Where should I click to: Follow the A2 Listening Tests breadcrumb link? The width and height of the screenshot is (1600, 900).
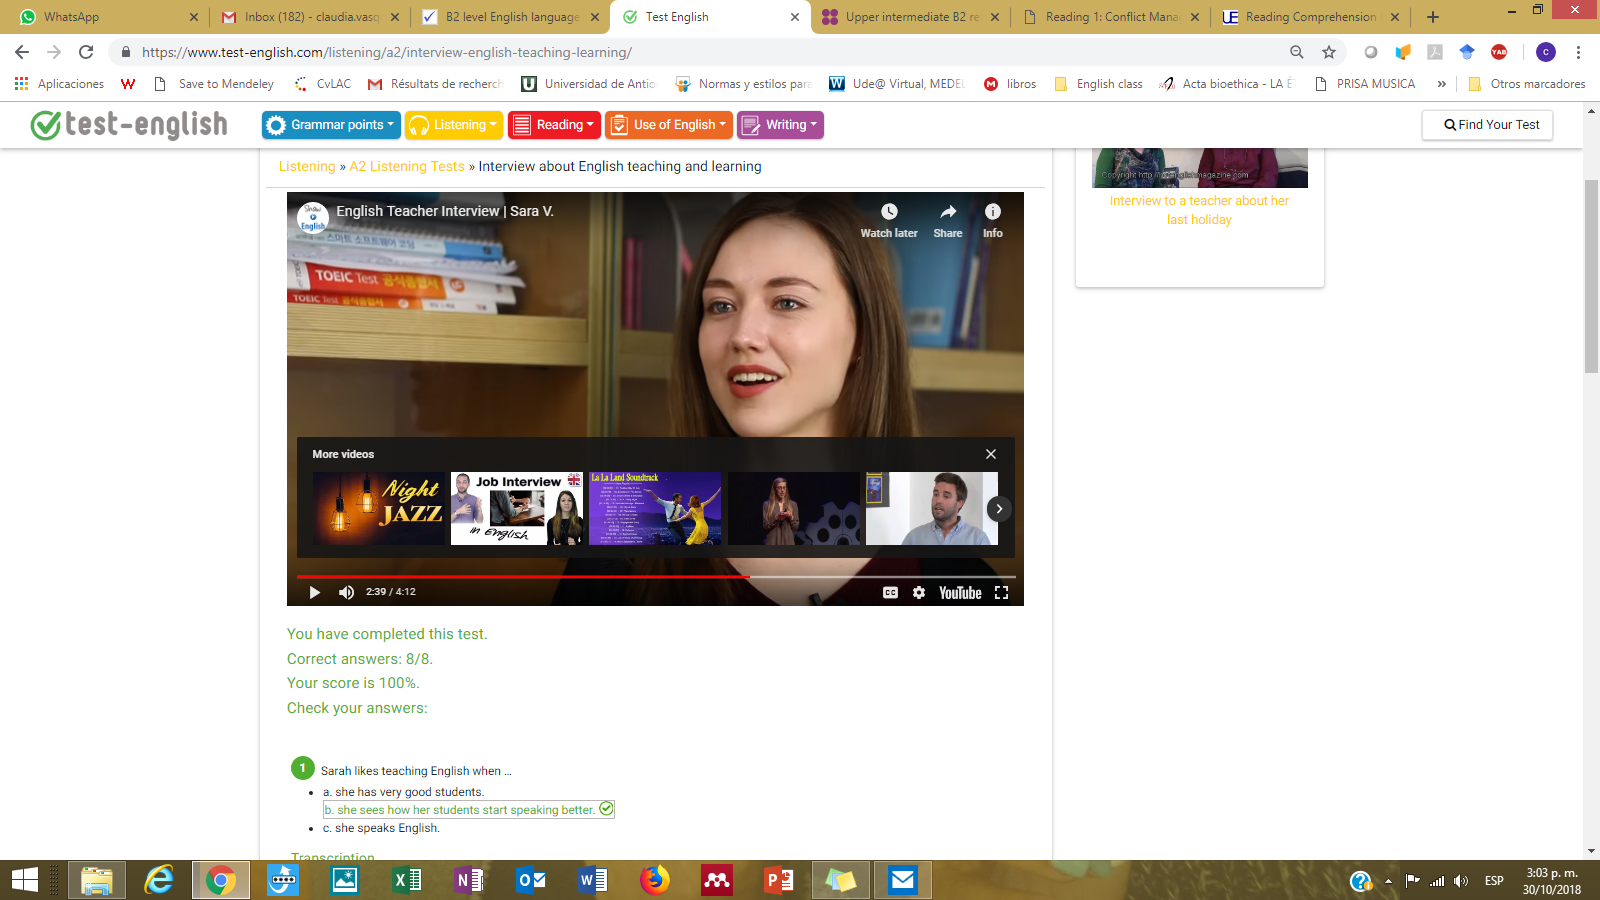point(407,167)
